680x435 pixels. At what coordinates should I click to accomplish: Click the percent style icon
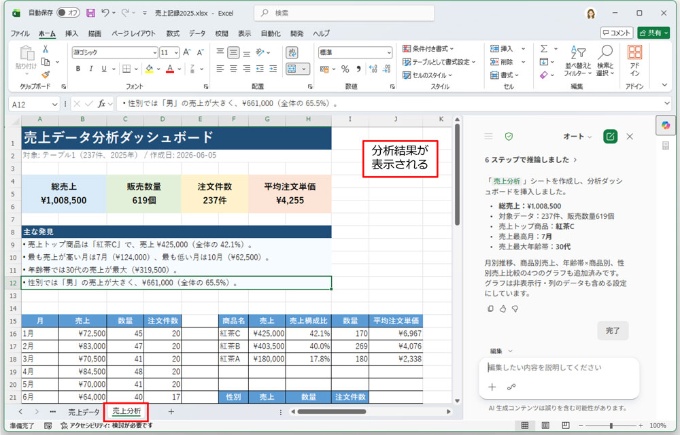point(345,69)
